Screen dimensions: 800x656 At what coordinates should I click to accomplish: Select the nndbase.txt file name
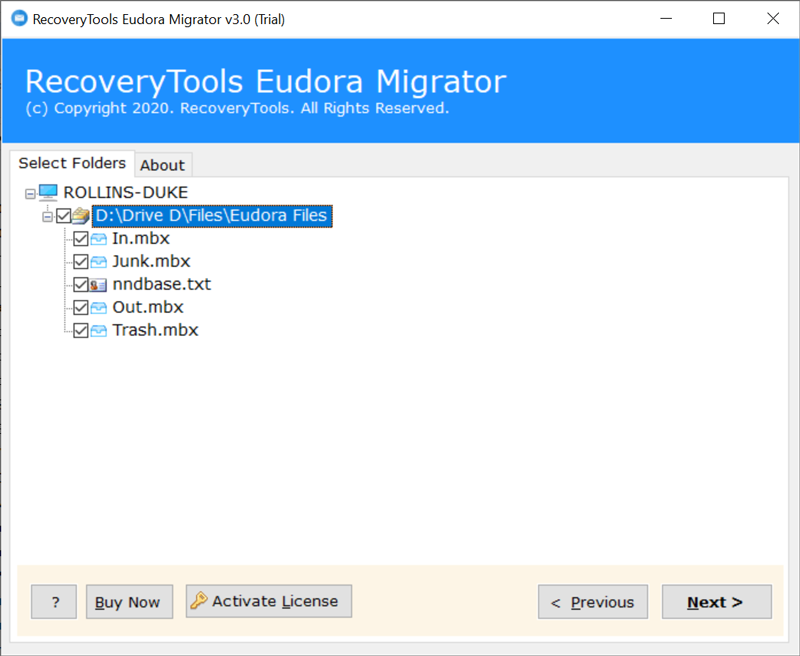tap(161, 284)
